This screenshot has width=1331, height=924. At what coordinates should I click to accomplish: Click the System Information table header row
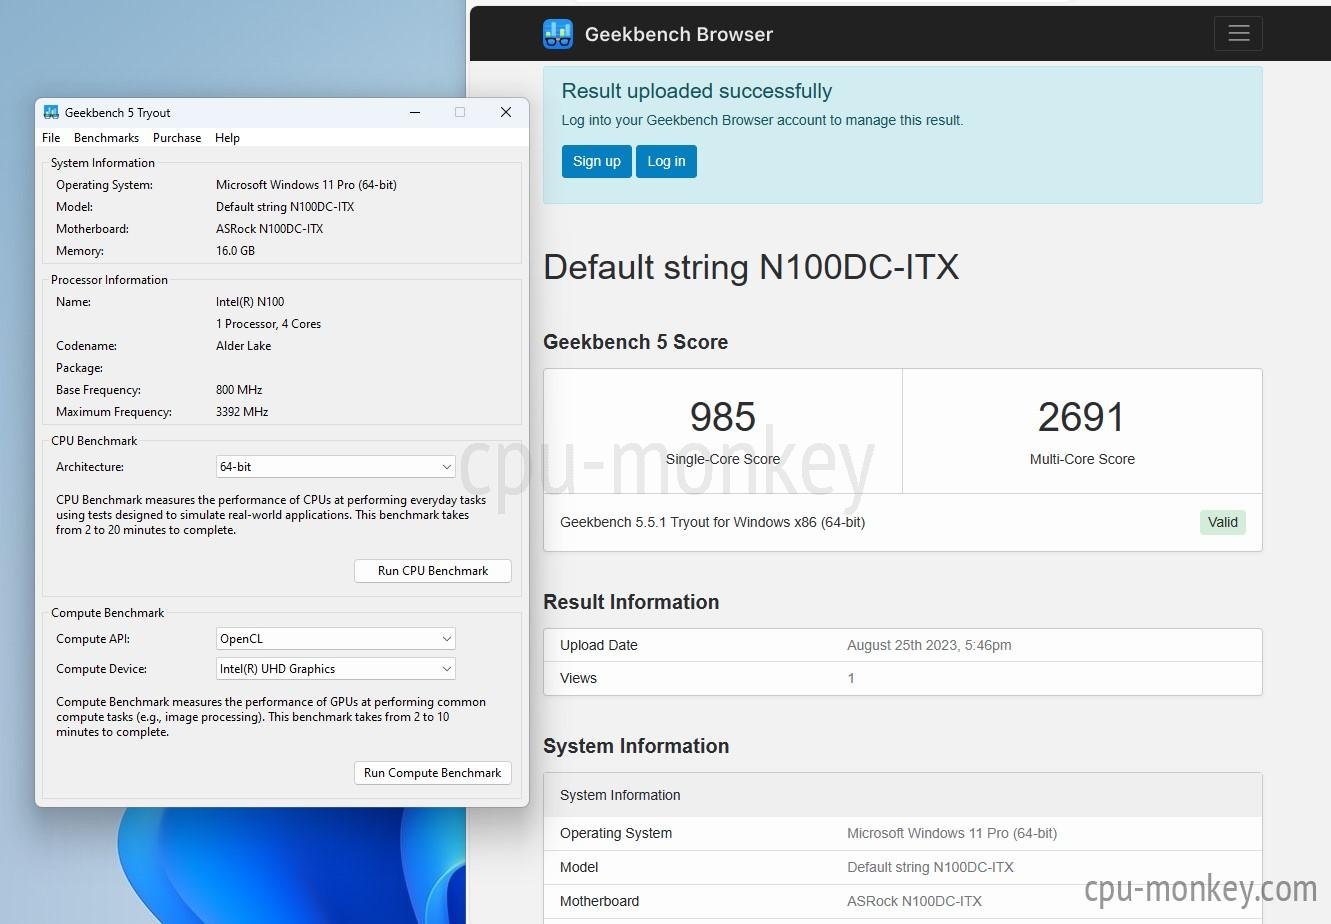(x=903, y=795)
